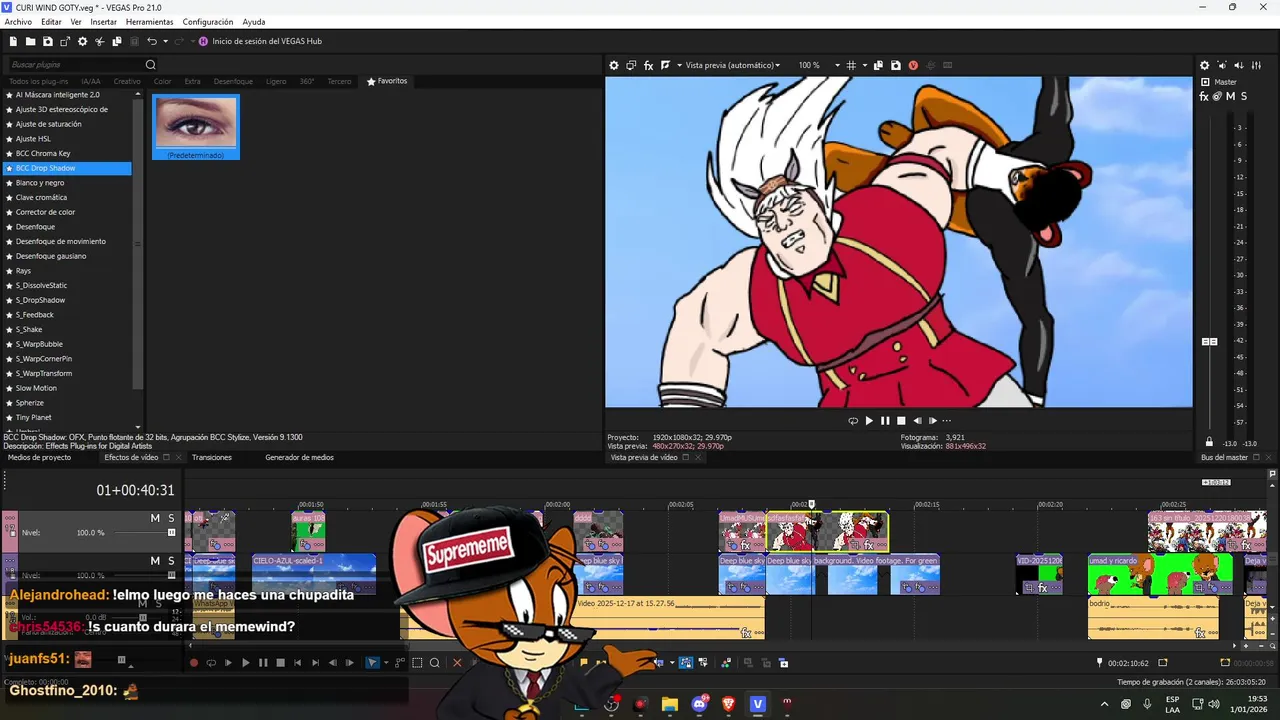Save the project with the disk icon
Viewport: 1280px width, 720px height.
[x=47, y=41]
